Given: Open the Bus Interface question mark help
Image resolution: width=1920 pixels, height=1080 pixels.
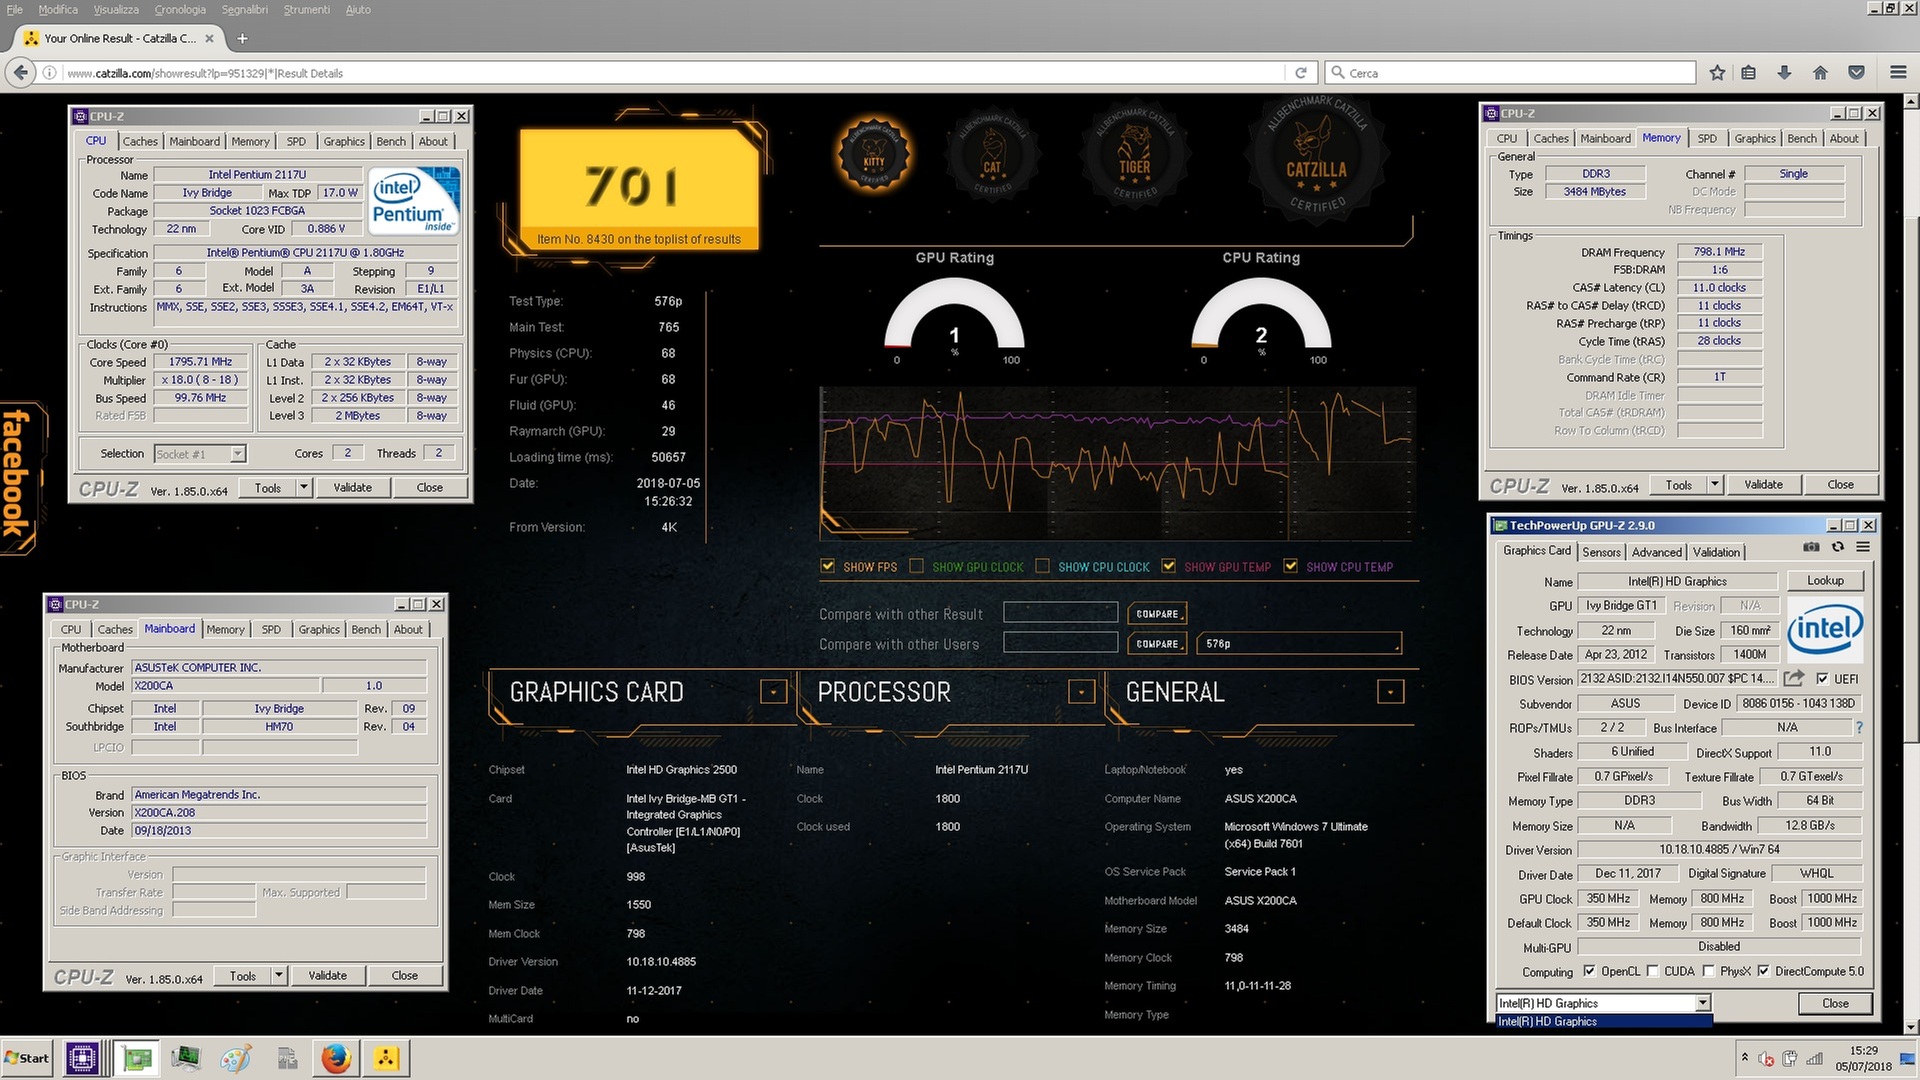Looking at the screenshot, I should tap(1859, 727).
